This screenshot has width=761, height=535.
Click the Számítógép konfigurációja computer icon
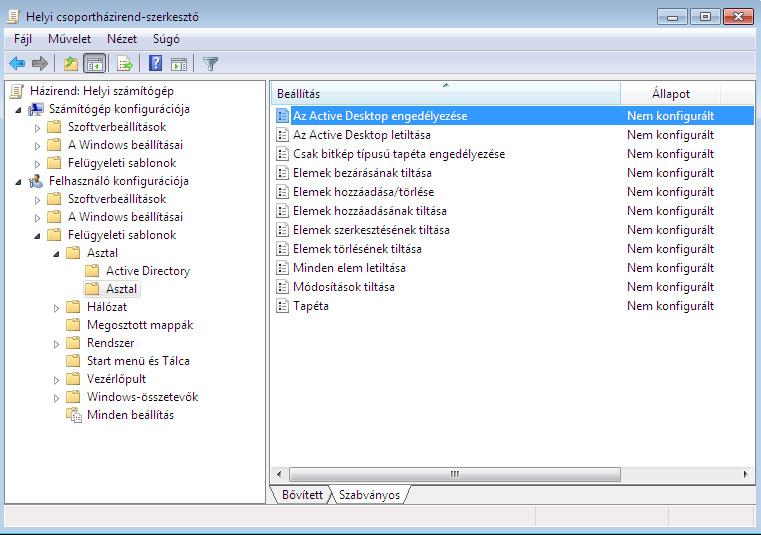pyautogui.click(x=35, y=109)
